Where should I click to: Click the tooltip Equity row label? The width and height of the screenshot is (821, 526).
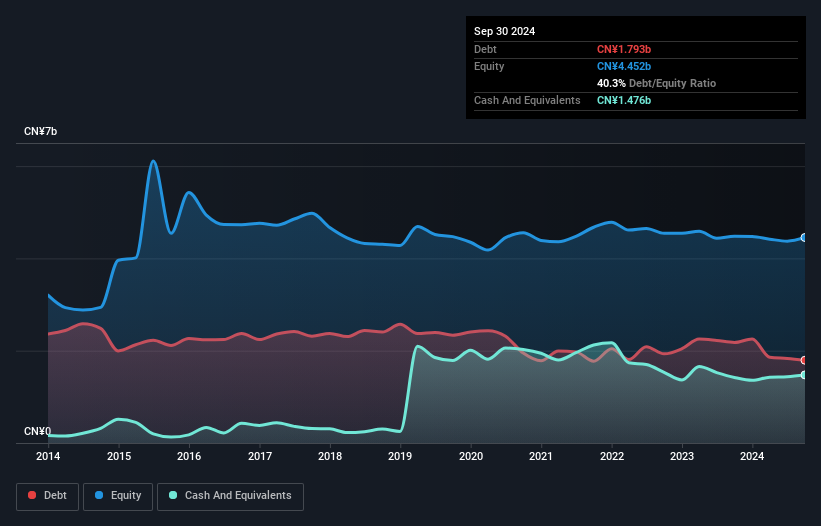coord(489,66)
